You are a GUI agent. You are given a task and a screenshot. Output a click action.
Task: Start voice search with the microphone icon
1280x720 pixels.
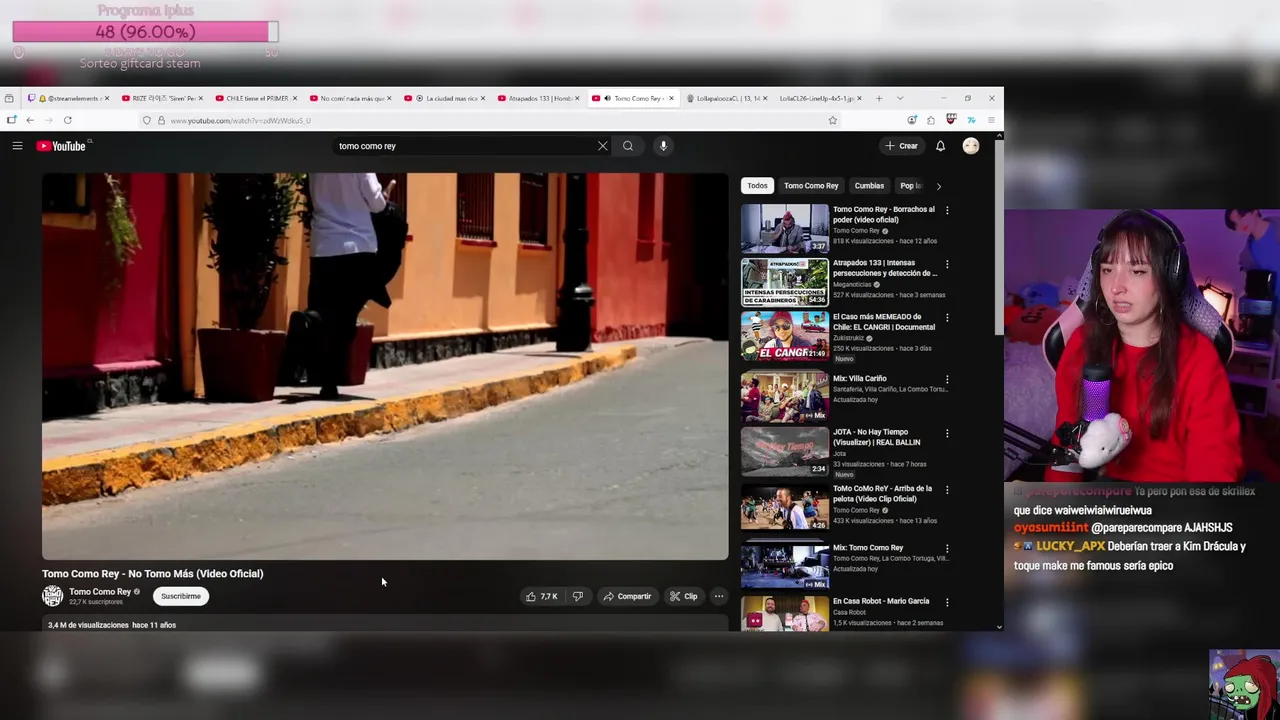[x=663, y=146]
